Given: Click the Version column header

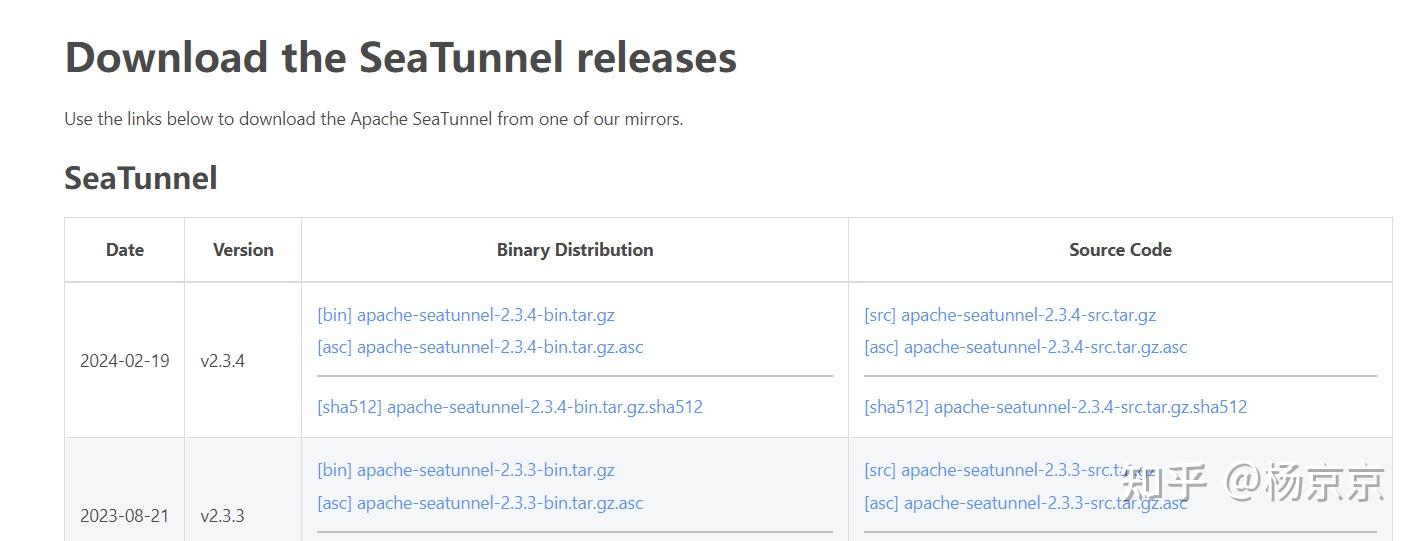Looking at the screenshot, I should coord(243,250).
